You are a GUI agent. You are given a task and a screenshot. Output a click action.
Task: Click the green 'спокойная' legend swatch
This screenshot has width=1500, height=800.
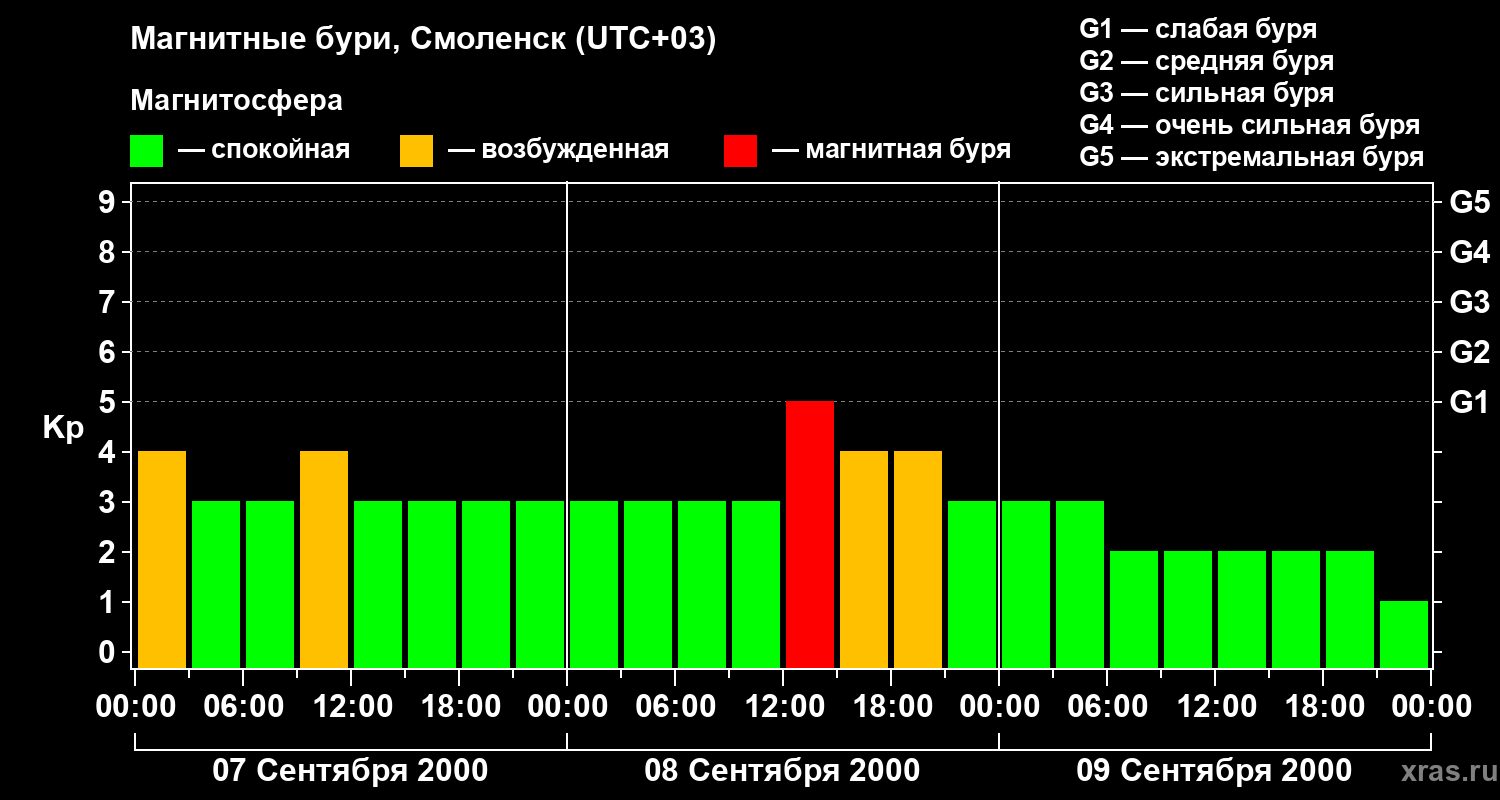tap(146, 151)
